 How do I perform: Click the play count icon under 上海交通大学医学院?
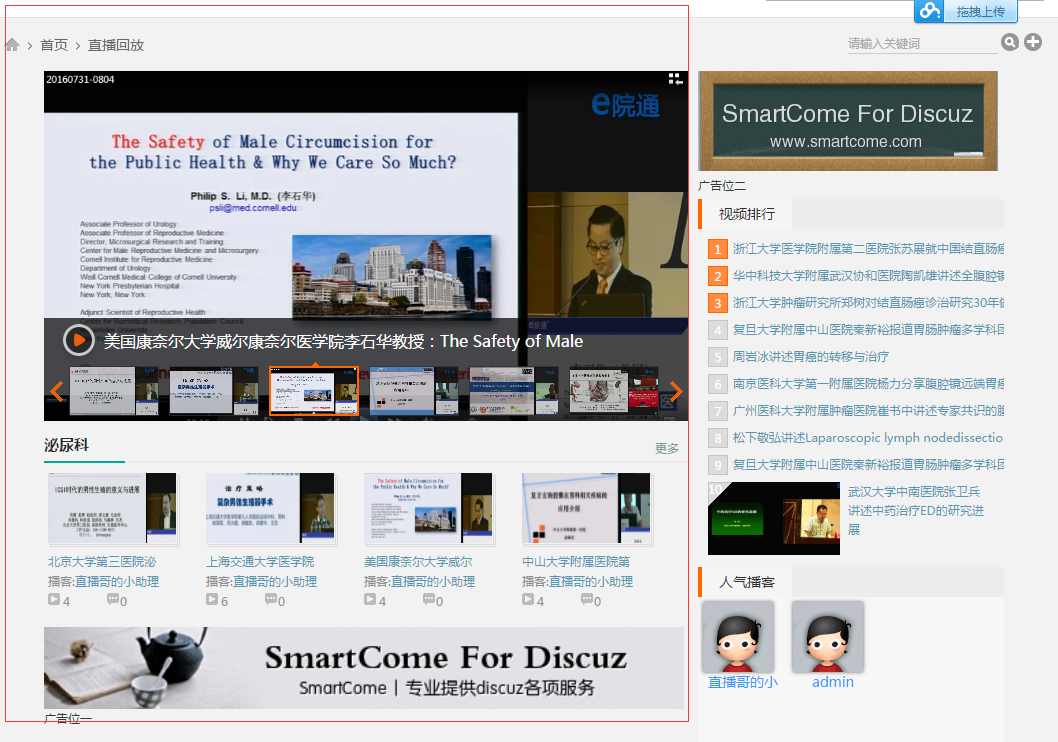click(x=212, y=599)
